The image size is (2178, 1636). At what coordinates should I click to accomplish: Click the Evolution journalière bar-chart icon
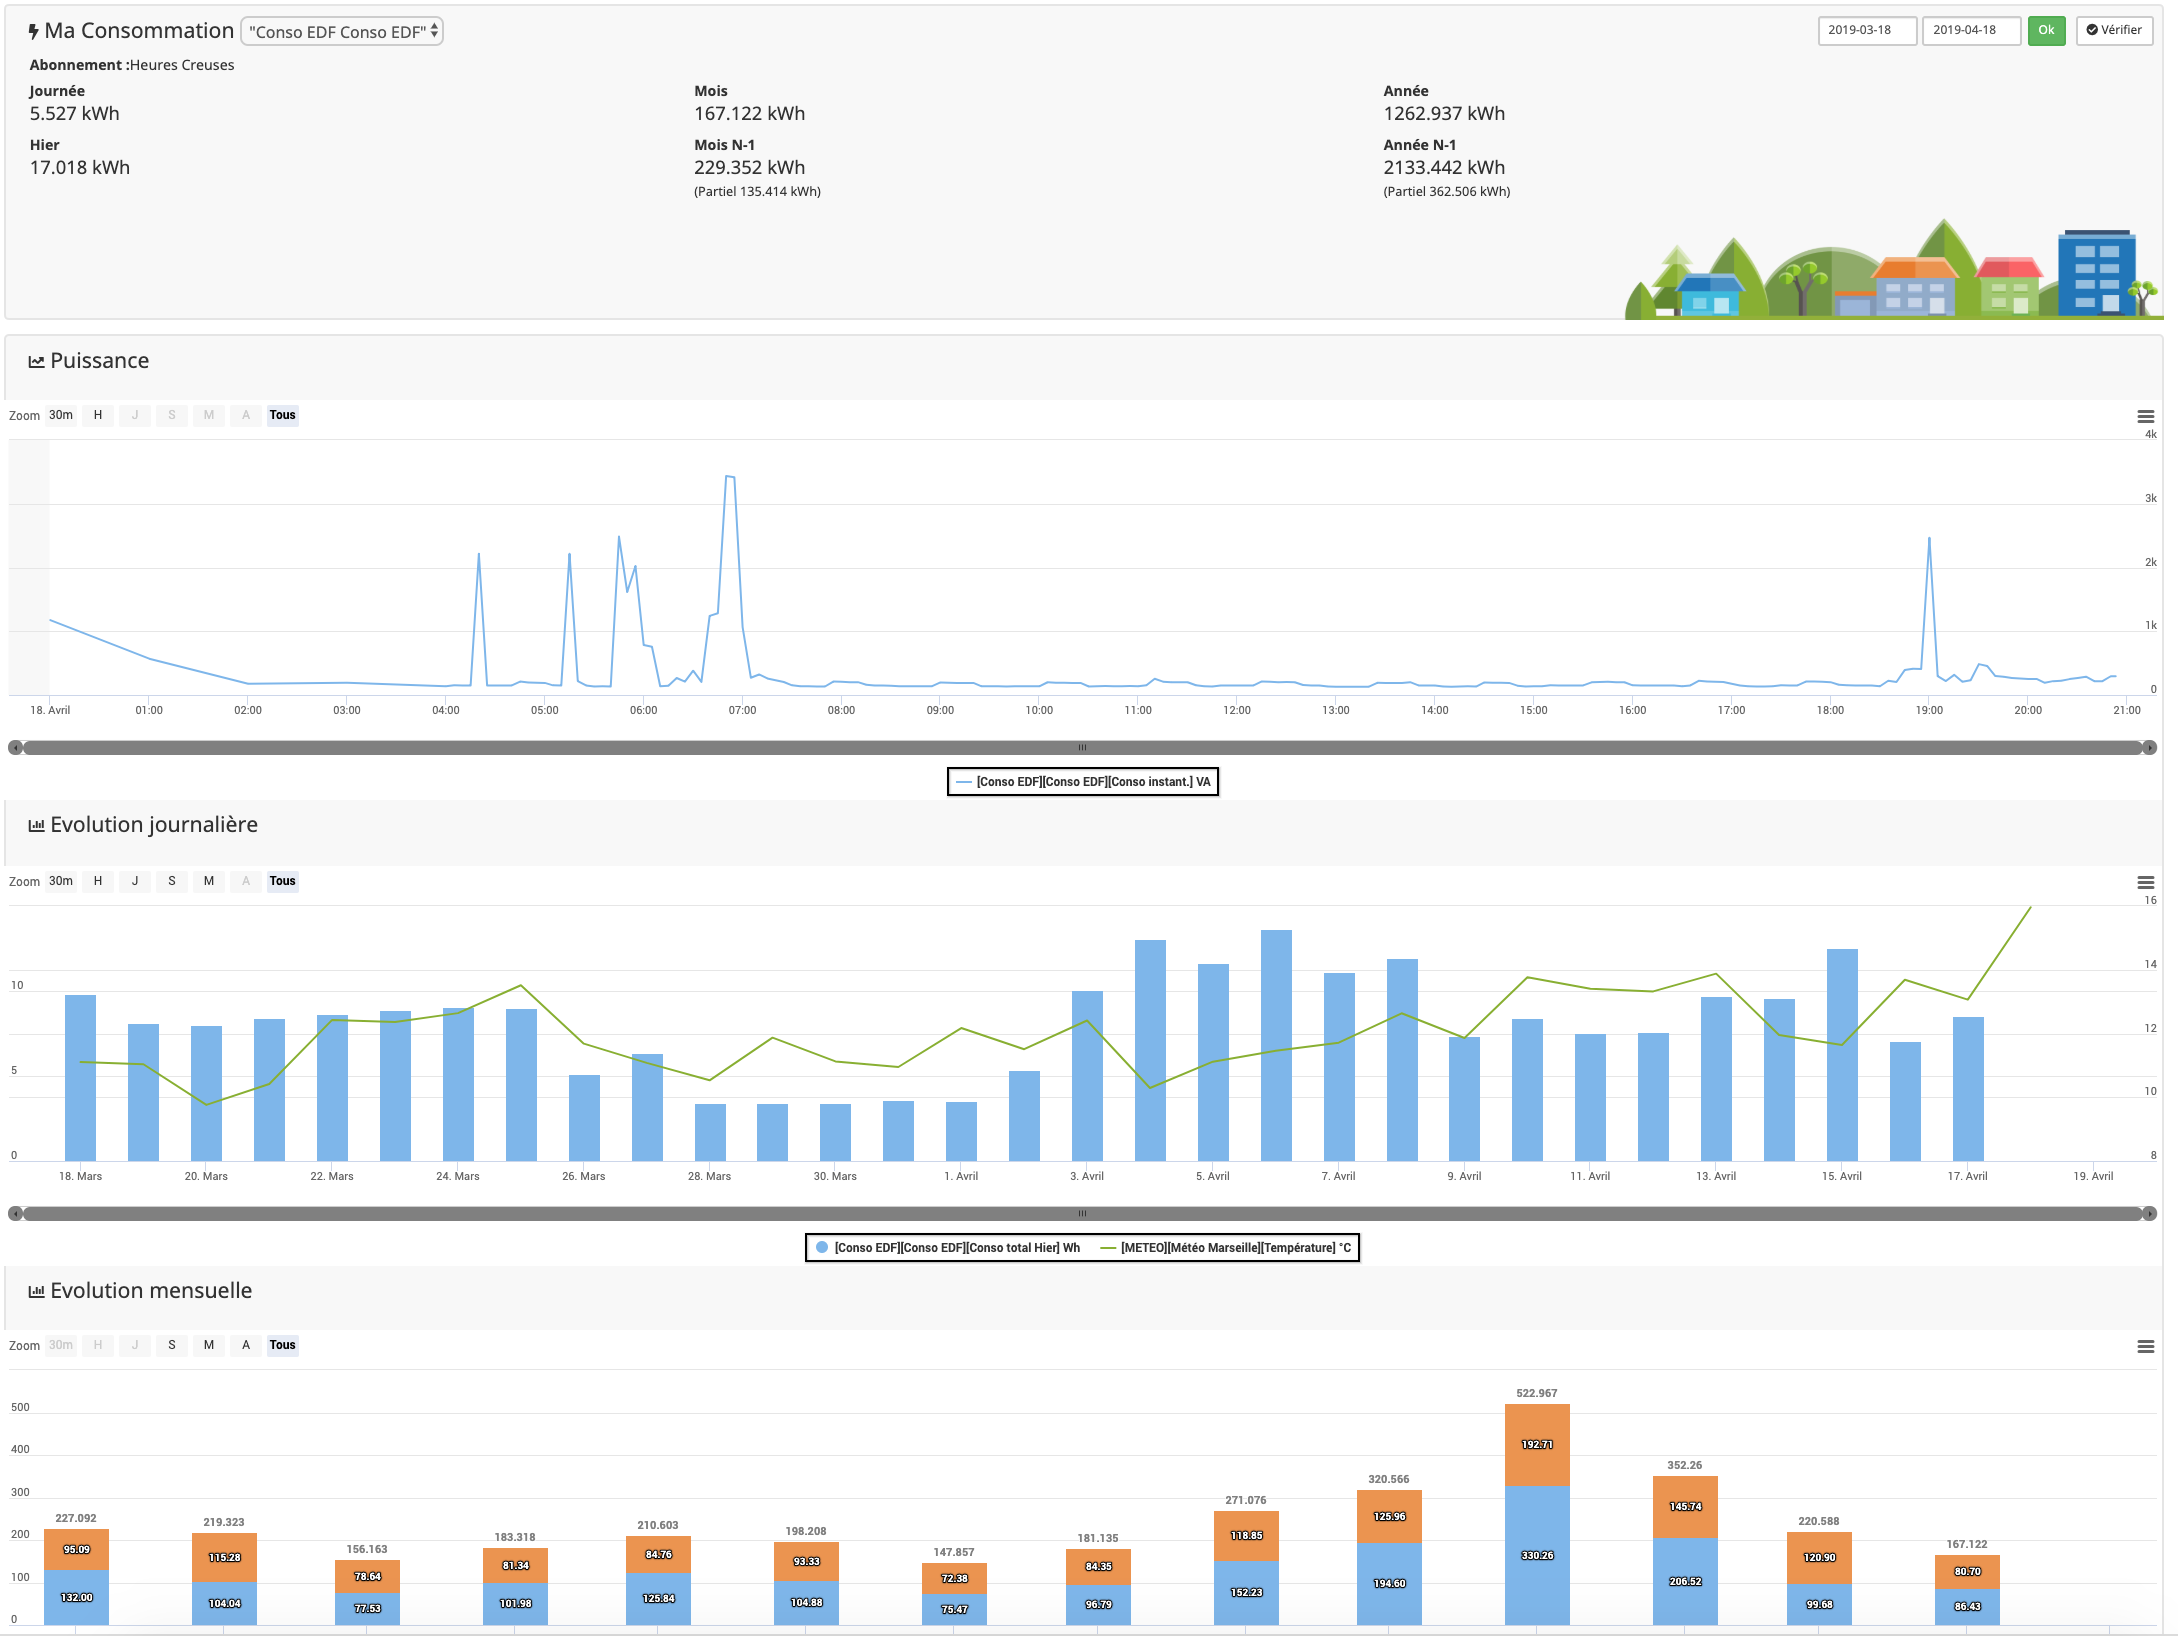point(36,826)
